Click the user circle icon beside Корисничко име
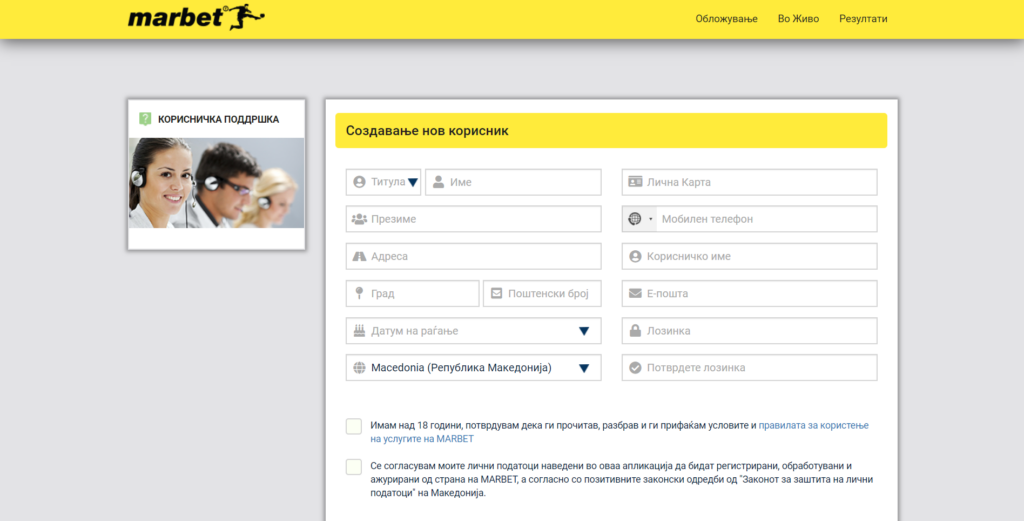The width and height of the screenshot is (1024, 521). tap(635, 257)
